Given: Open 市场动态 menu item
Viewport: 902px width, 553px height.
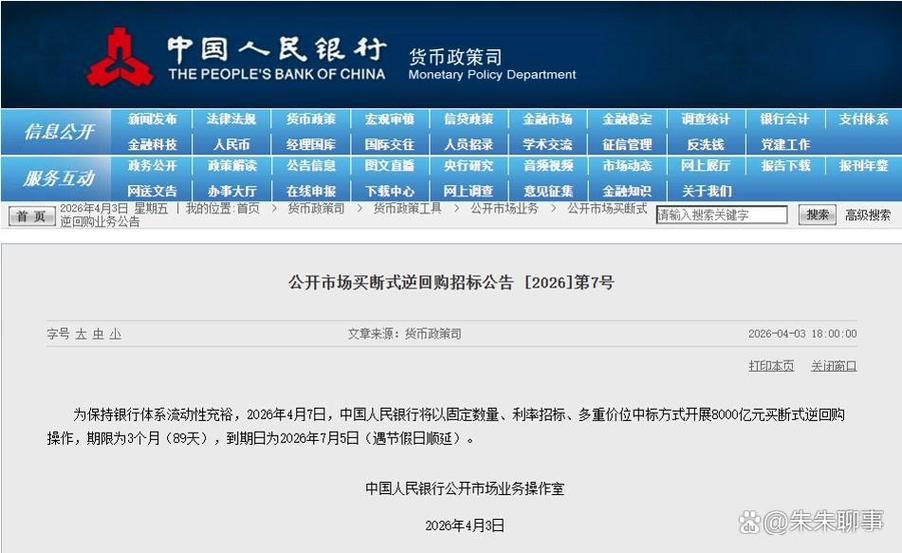Looking at the screenshot, I should 627,166.
